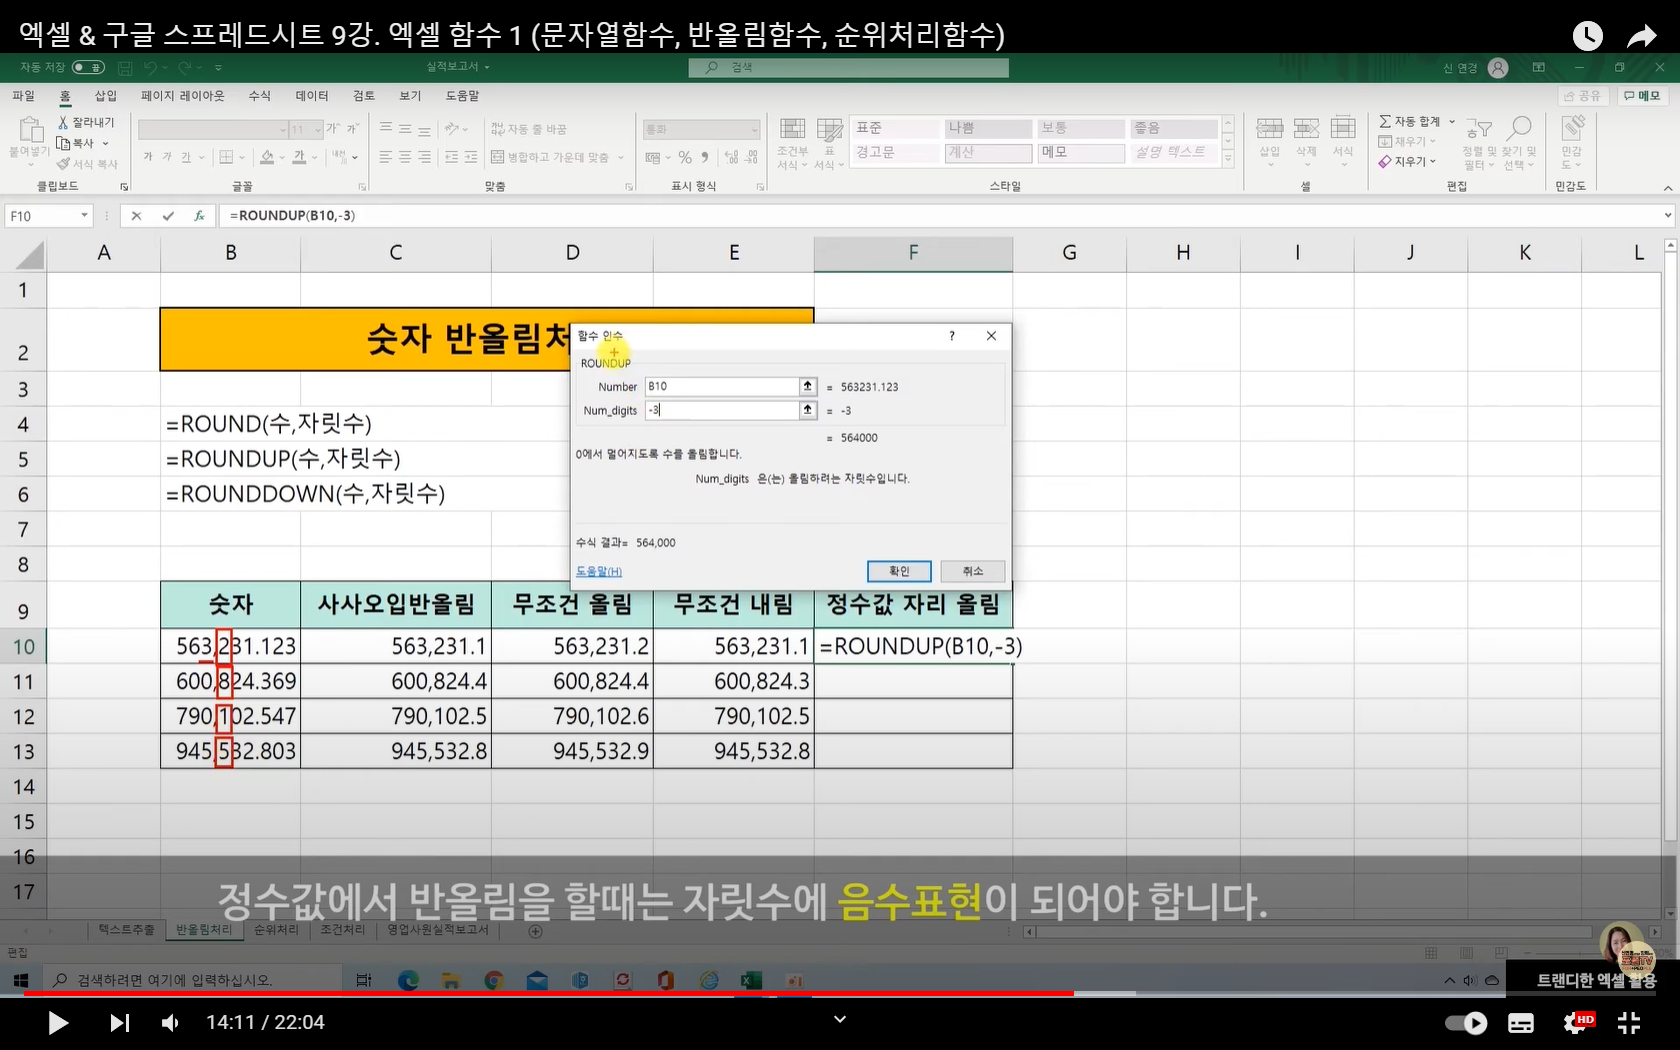Click the 붙여넣기 paste icon
The height and width of the screenshot is (1050, 1680).
pyautogui.click(x=30, y=130)
